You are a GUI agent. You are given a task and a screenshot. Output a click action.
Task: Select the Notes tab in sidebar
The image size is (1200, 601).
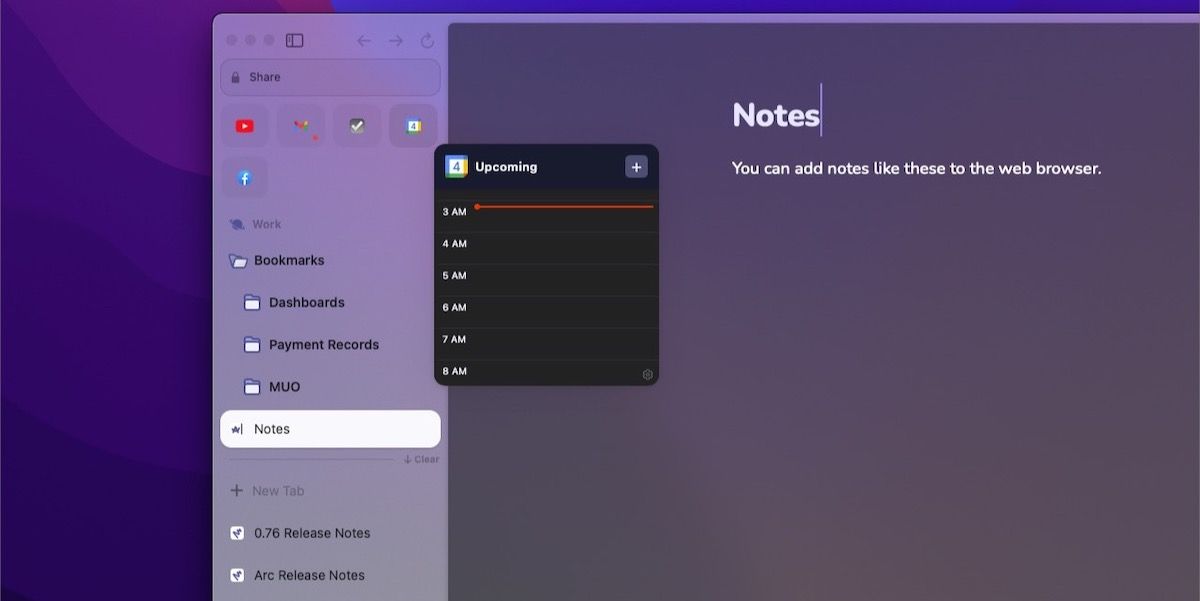coord(330,429)
